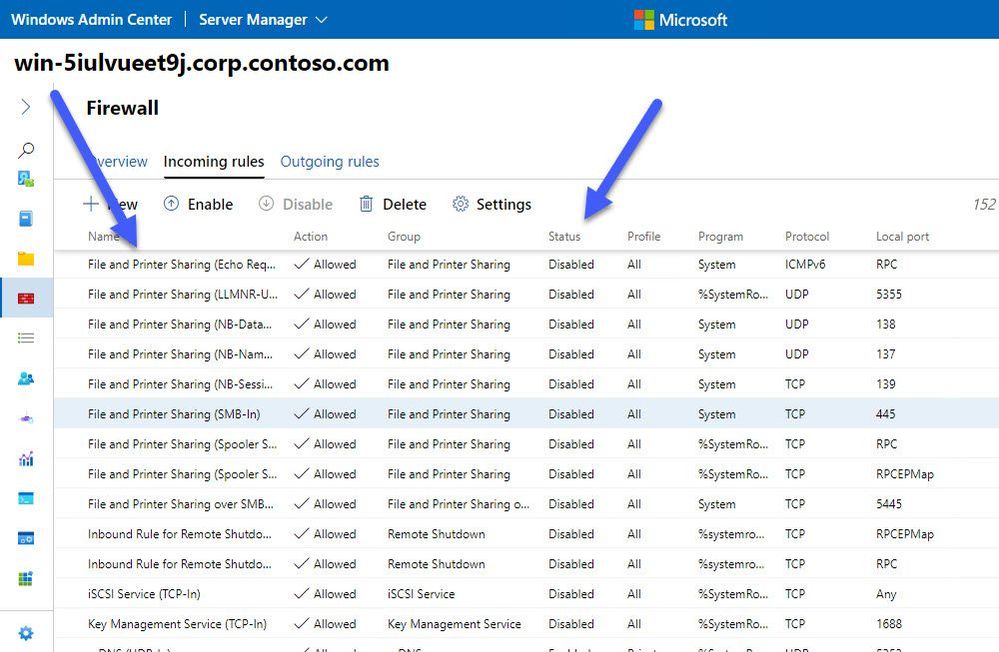The width and height of the screenshot is (999, 652).
Task: Select File and Printer Sharing (NB-Nam... rule
Action: [x=526, y=354]
